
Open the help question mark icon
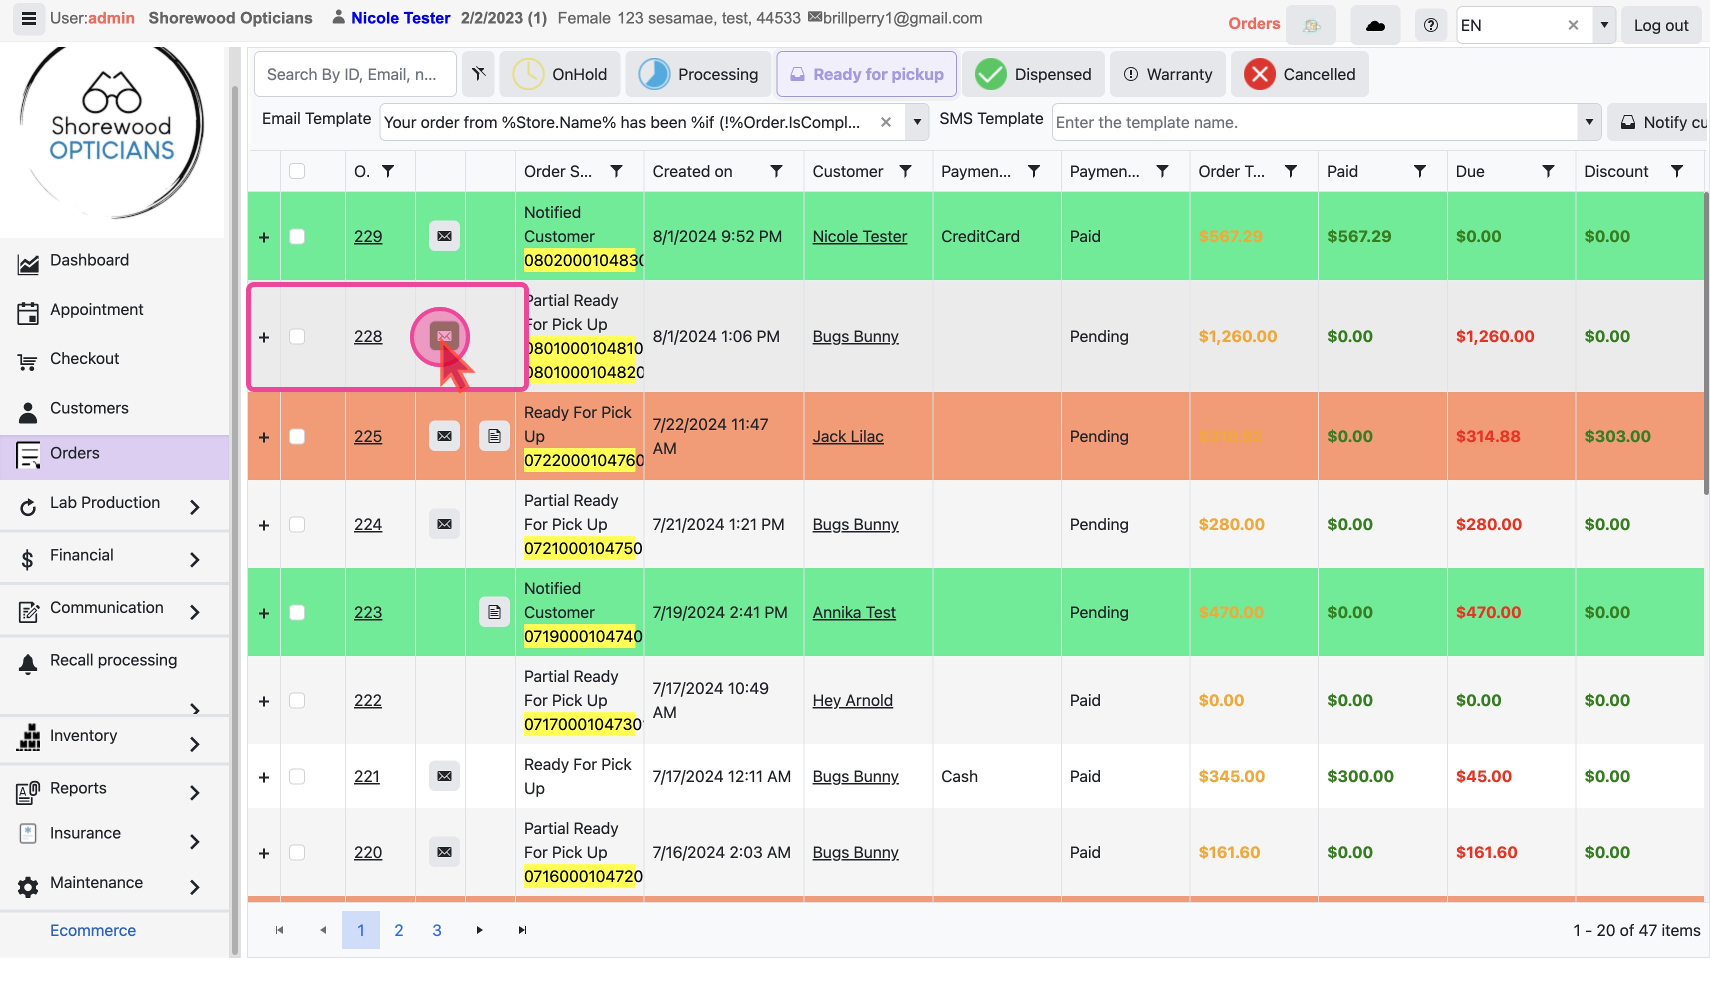[1431, 25]
